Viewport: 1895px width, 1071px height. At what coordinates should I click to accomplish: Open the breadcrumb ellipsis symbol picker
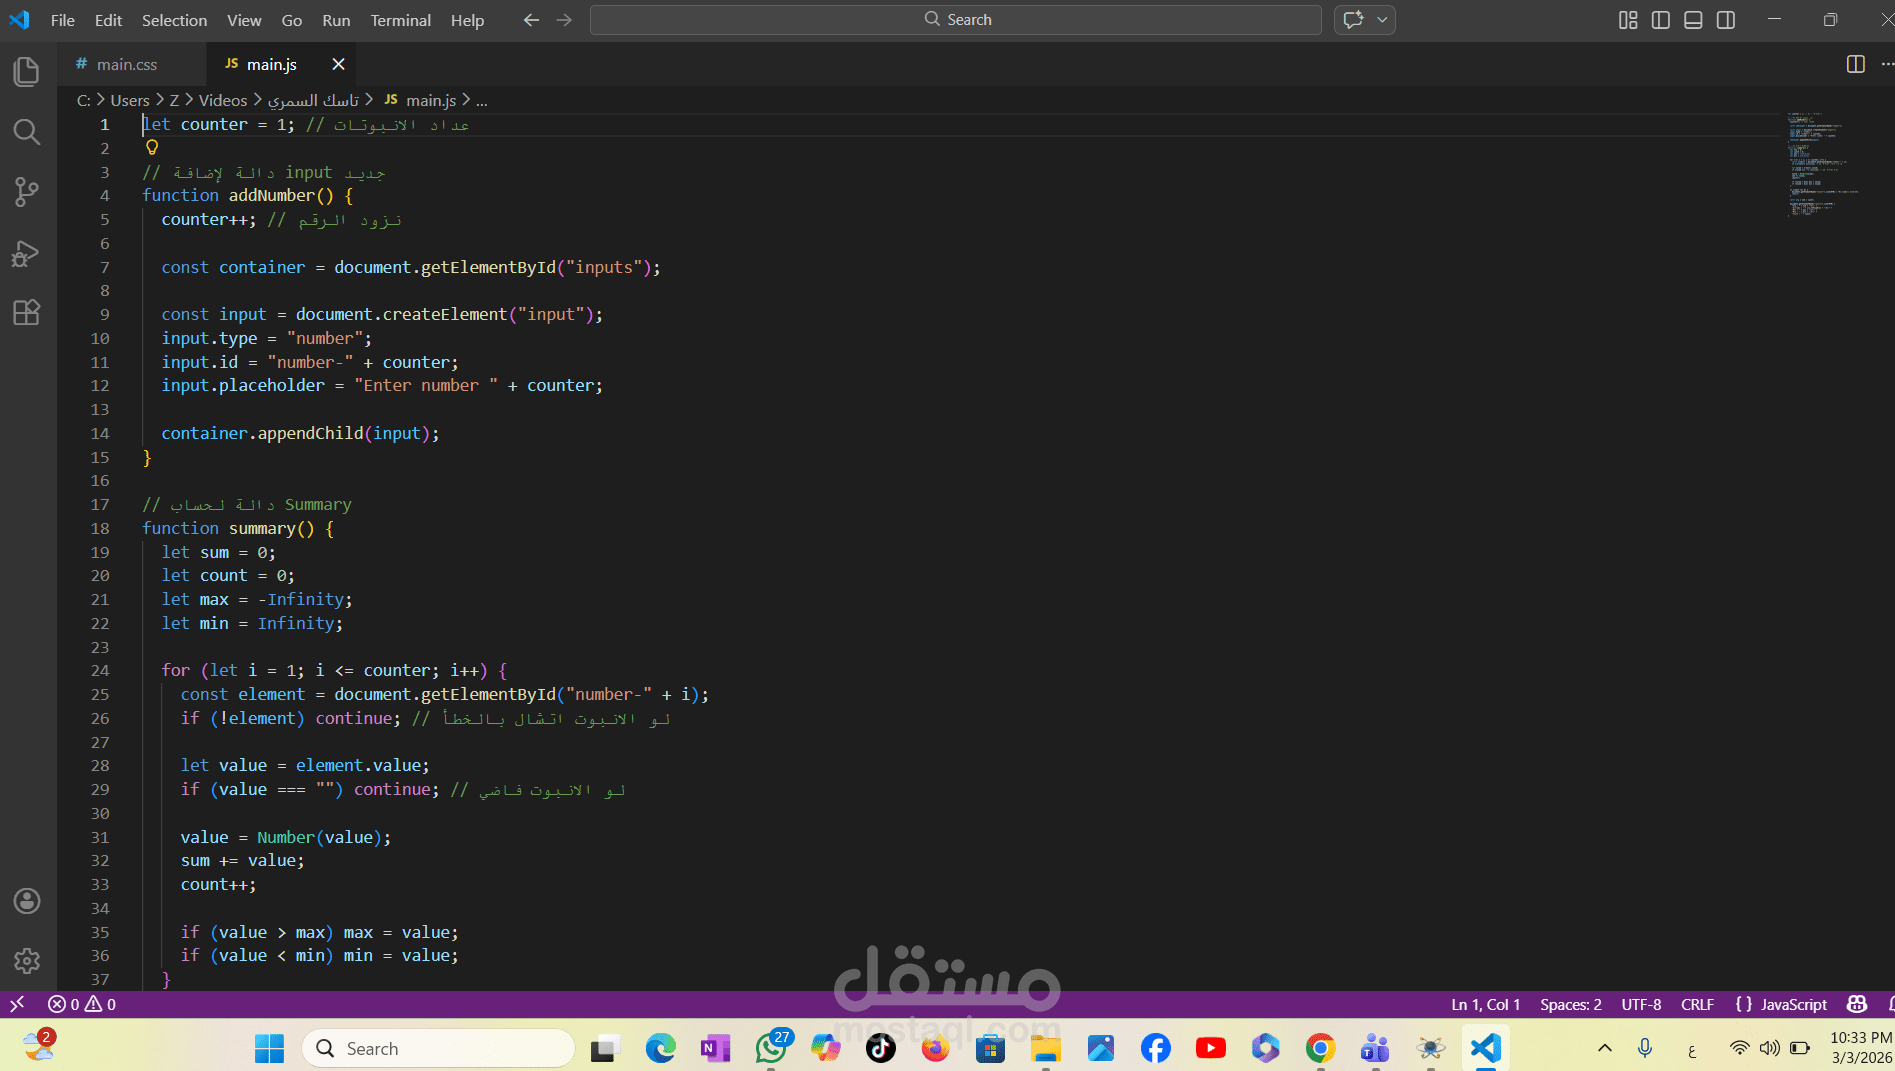click(x=482, y=100)
